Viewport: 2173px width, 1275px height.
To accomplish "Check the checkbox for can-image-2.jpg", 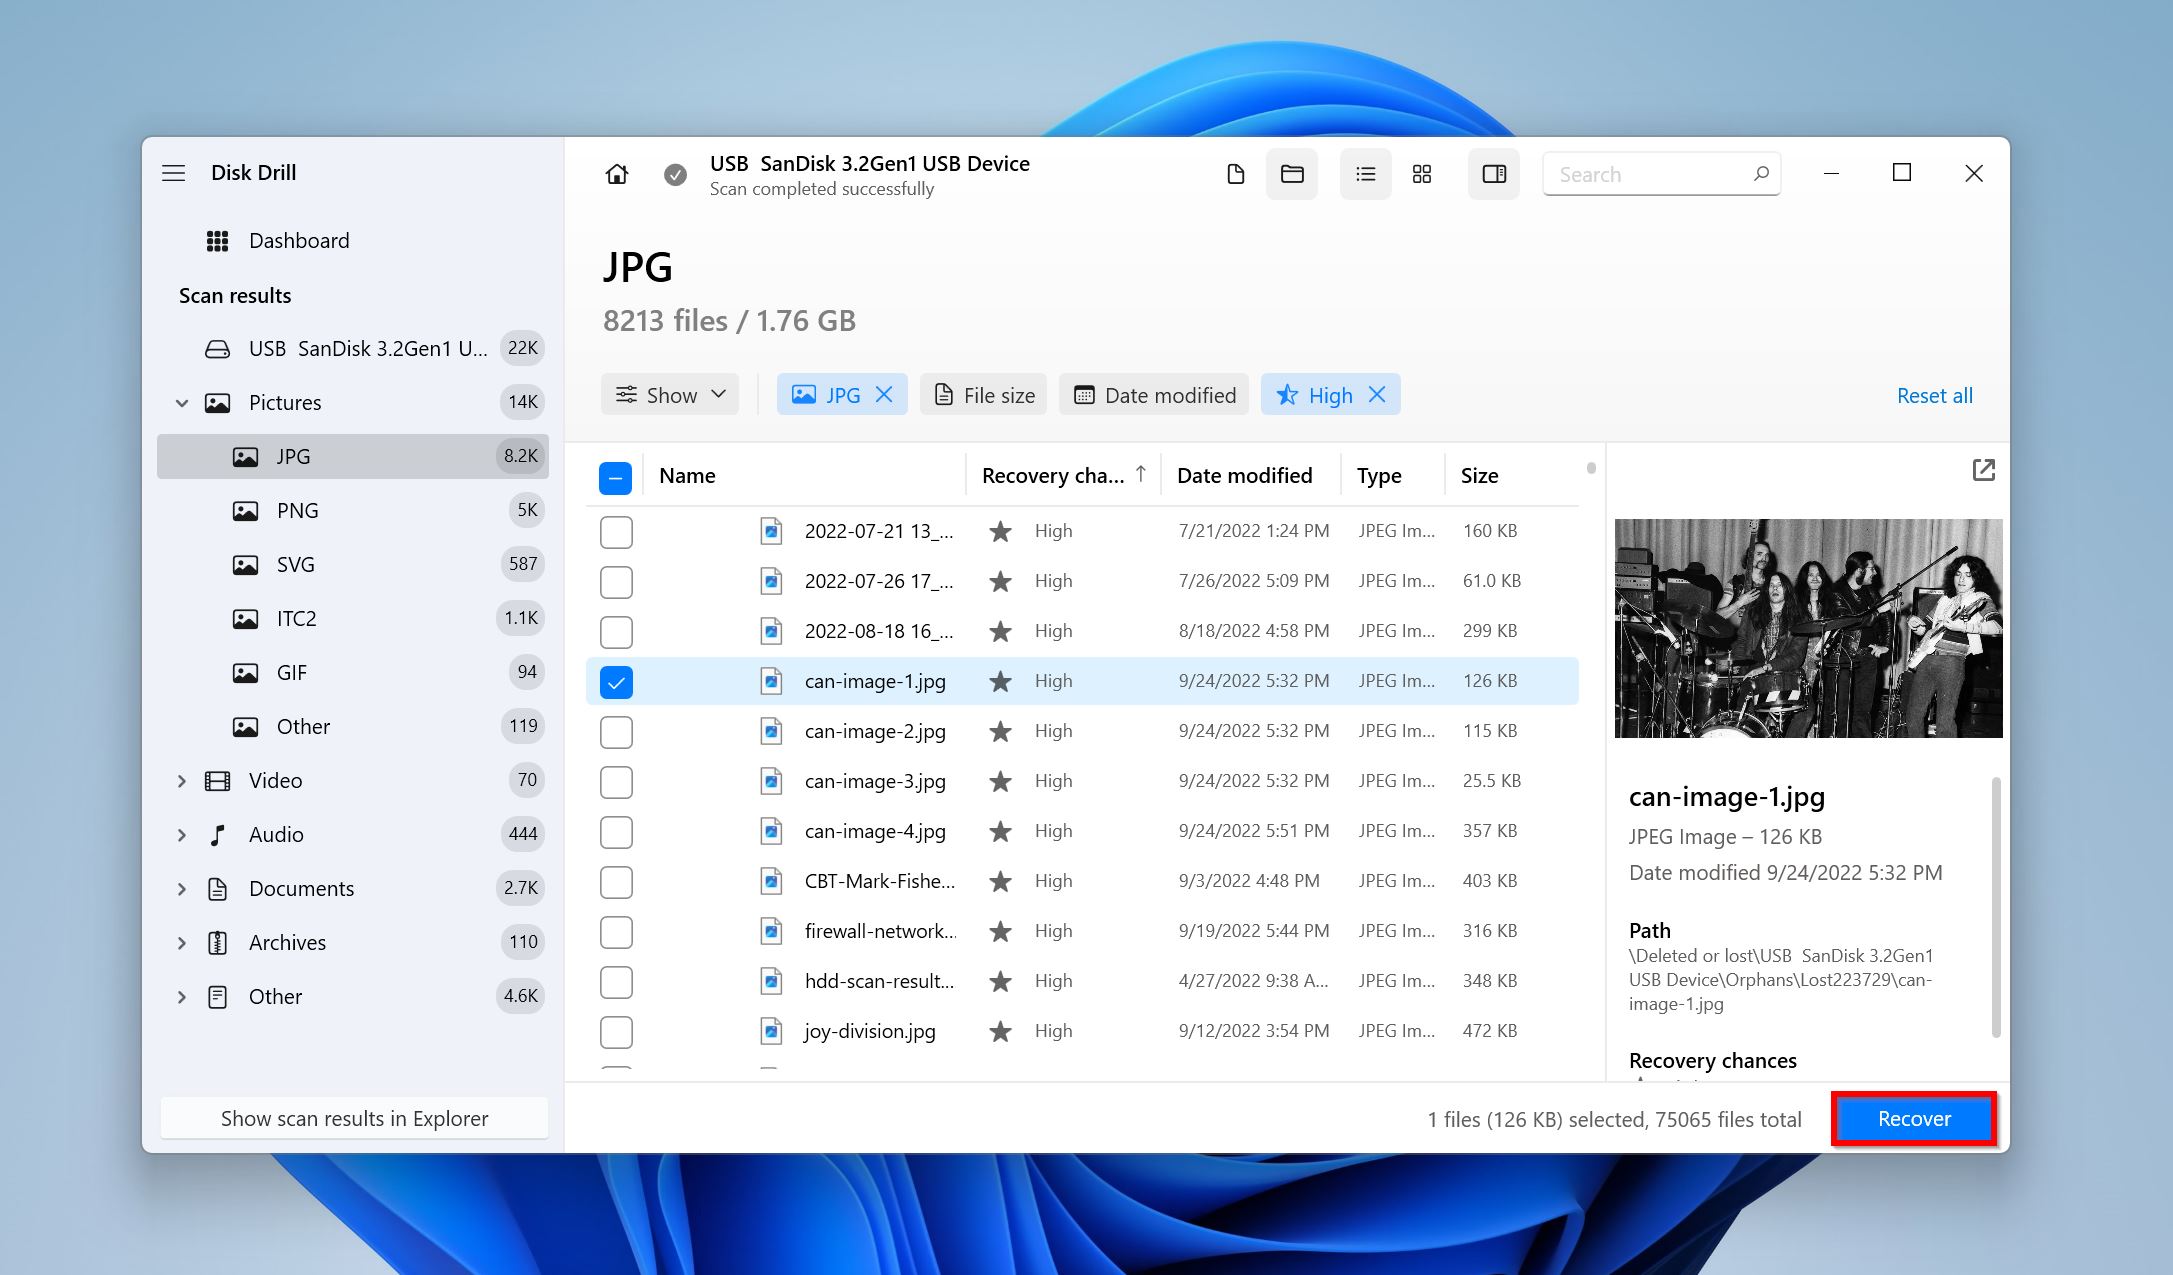I will tap(616, 732).
